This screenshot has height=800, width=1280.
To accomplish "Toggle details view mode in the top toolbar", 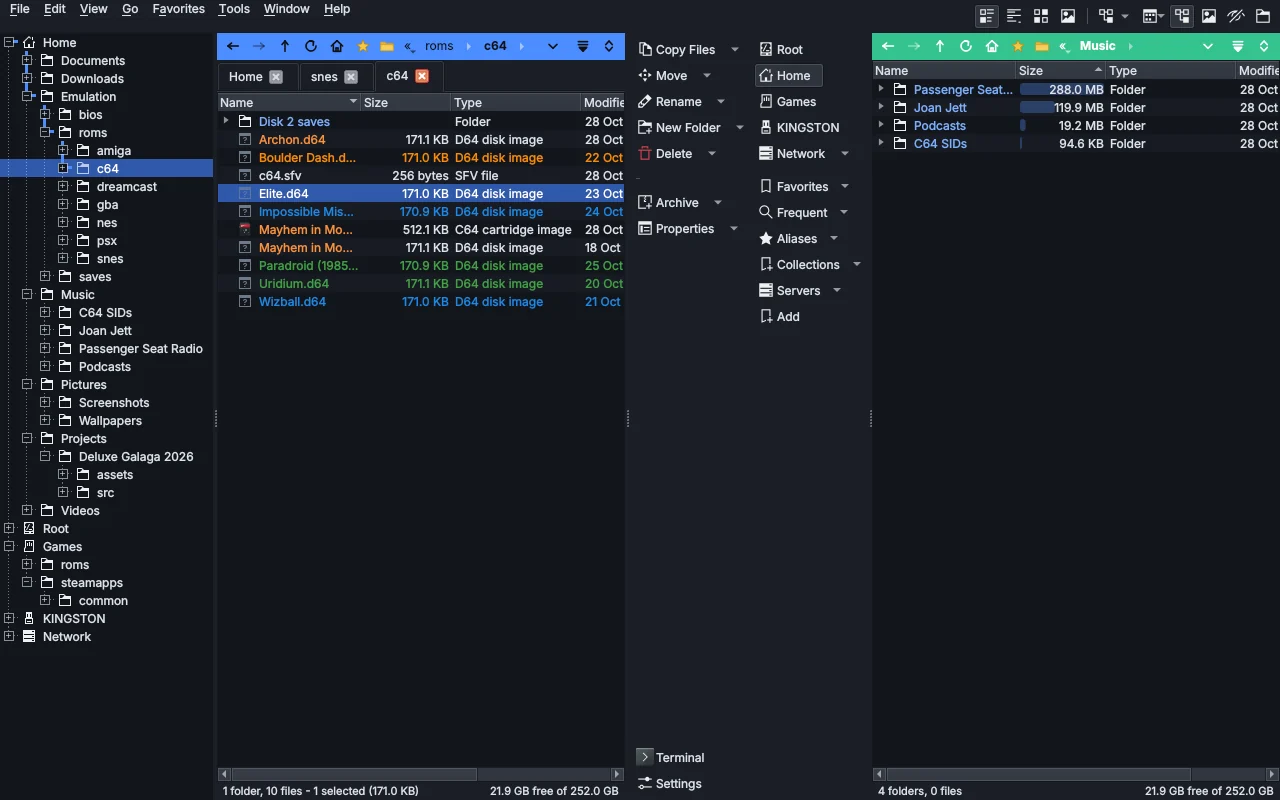I will click(x=987, y=16).
